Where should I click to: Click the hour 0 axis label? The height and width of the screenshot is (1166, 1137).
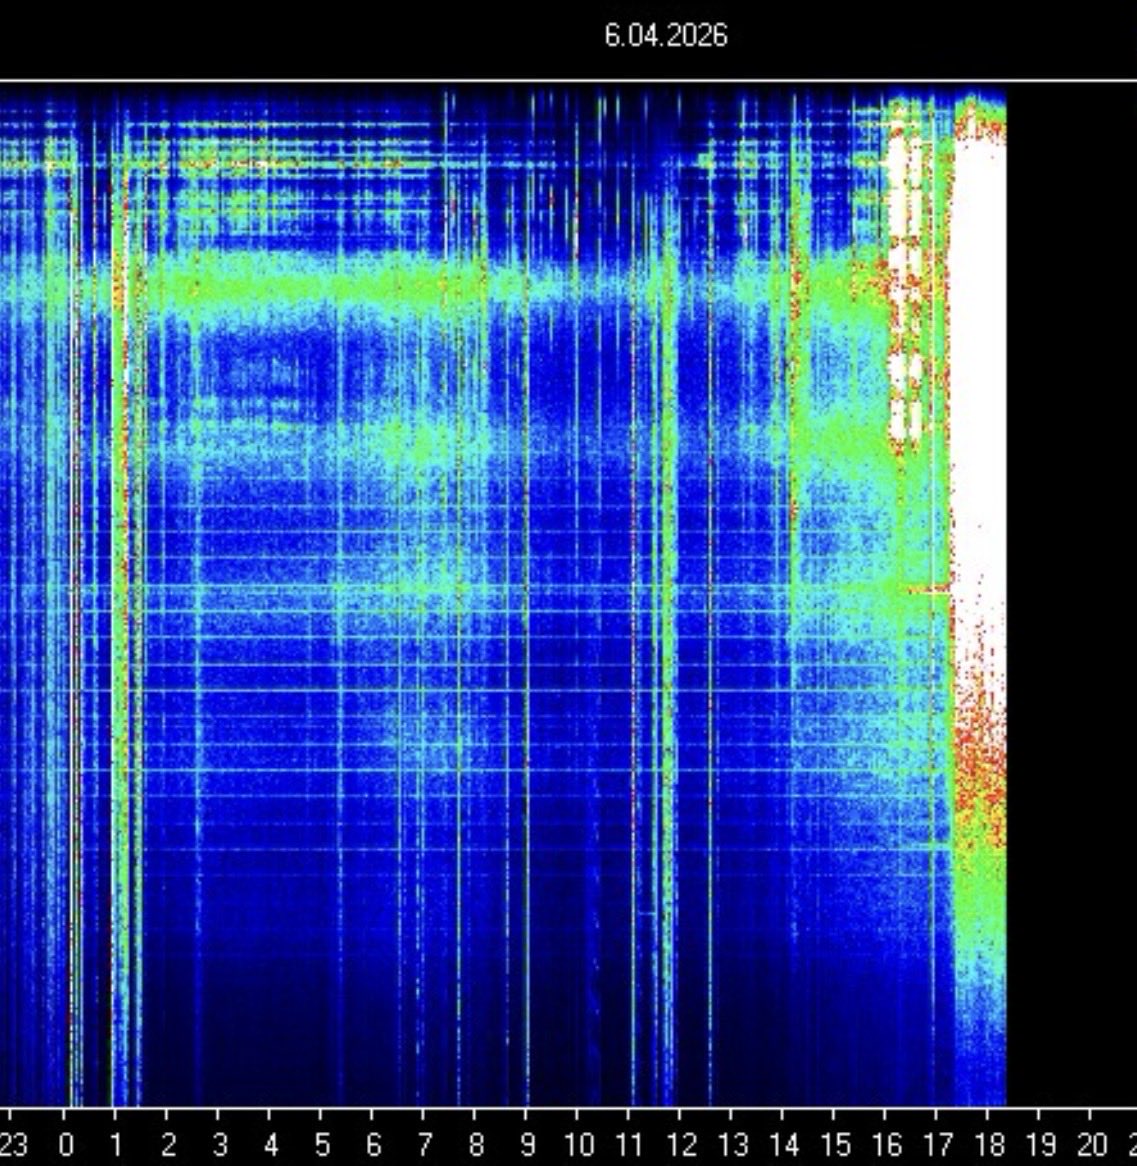(66, 1144)
